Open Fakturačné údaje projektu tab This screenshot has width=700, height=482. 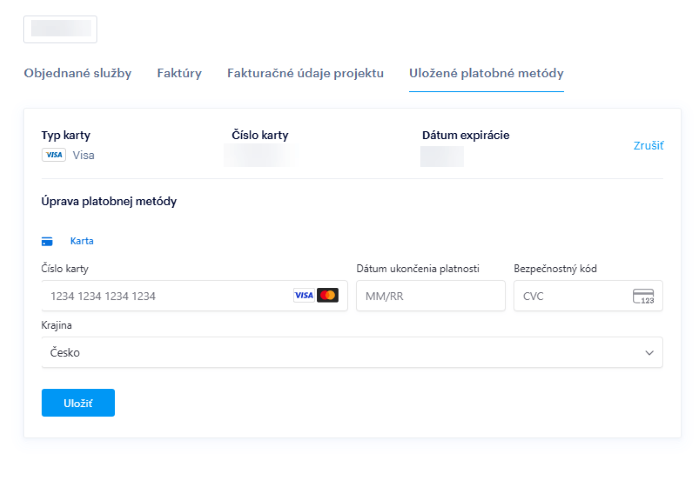coord(305,73)
